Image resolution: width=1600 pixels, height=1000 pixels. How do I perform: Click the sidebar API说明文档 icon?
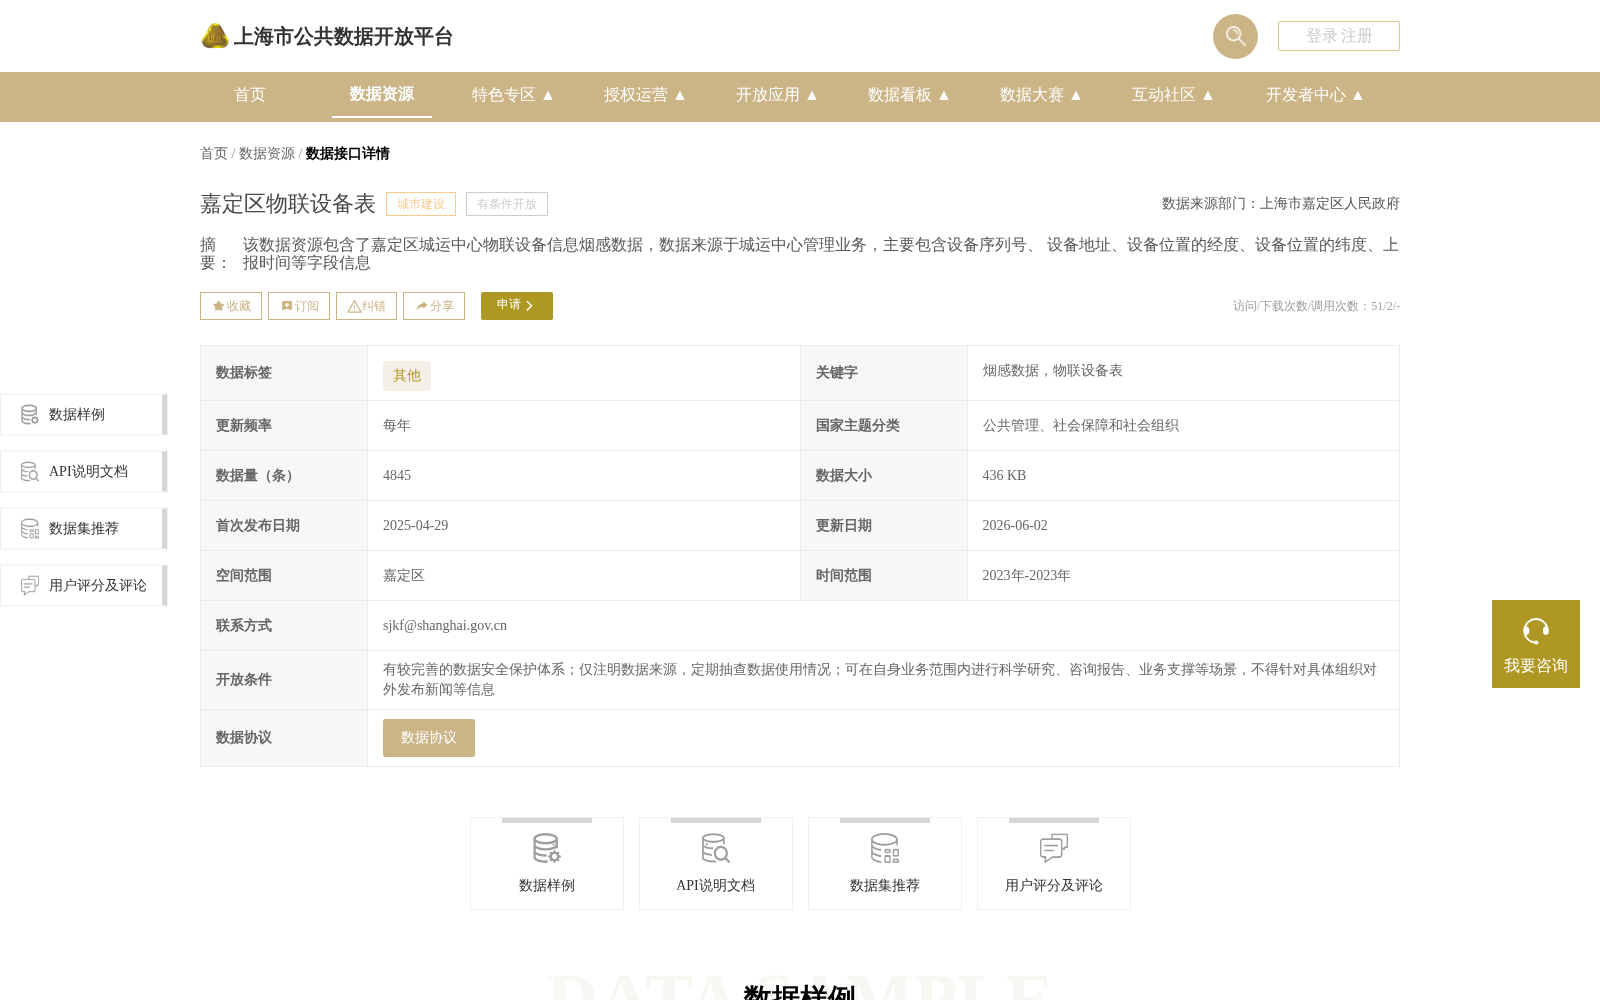coord(30,471)
